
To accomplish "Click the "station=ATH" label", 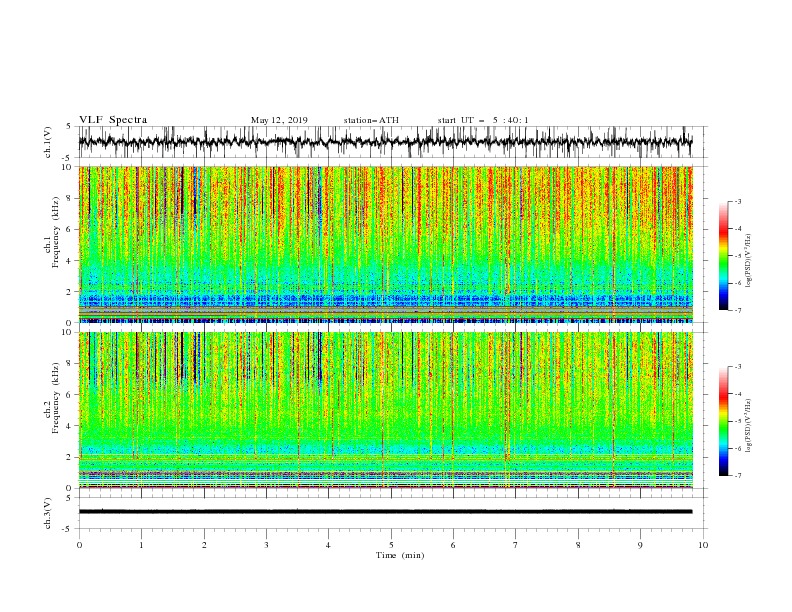I will point(371,120).
